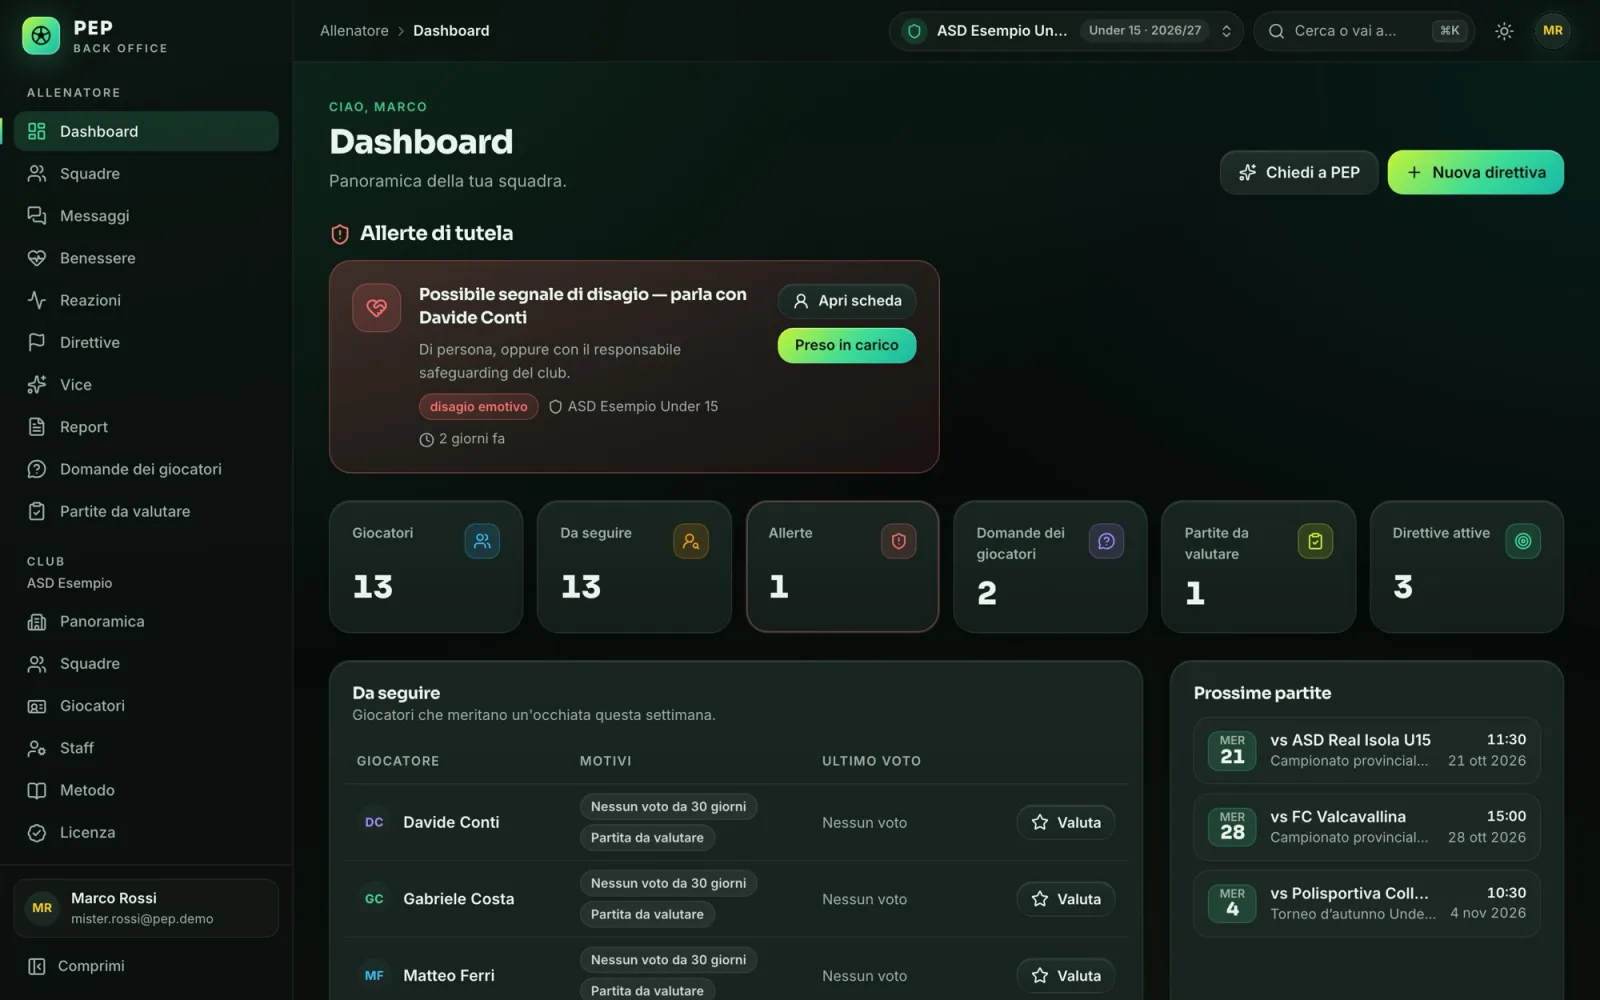Click the Da seguire card icon
The width and height of the screenshot is (1600, 1000).
[690, 541]
